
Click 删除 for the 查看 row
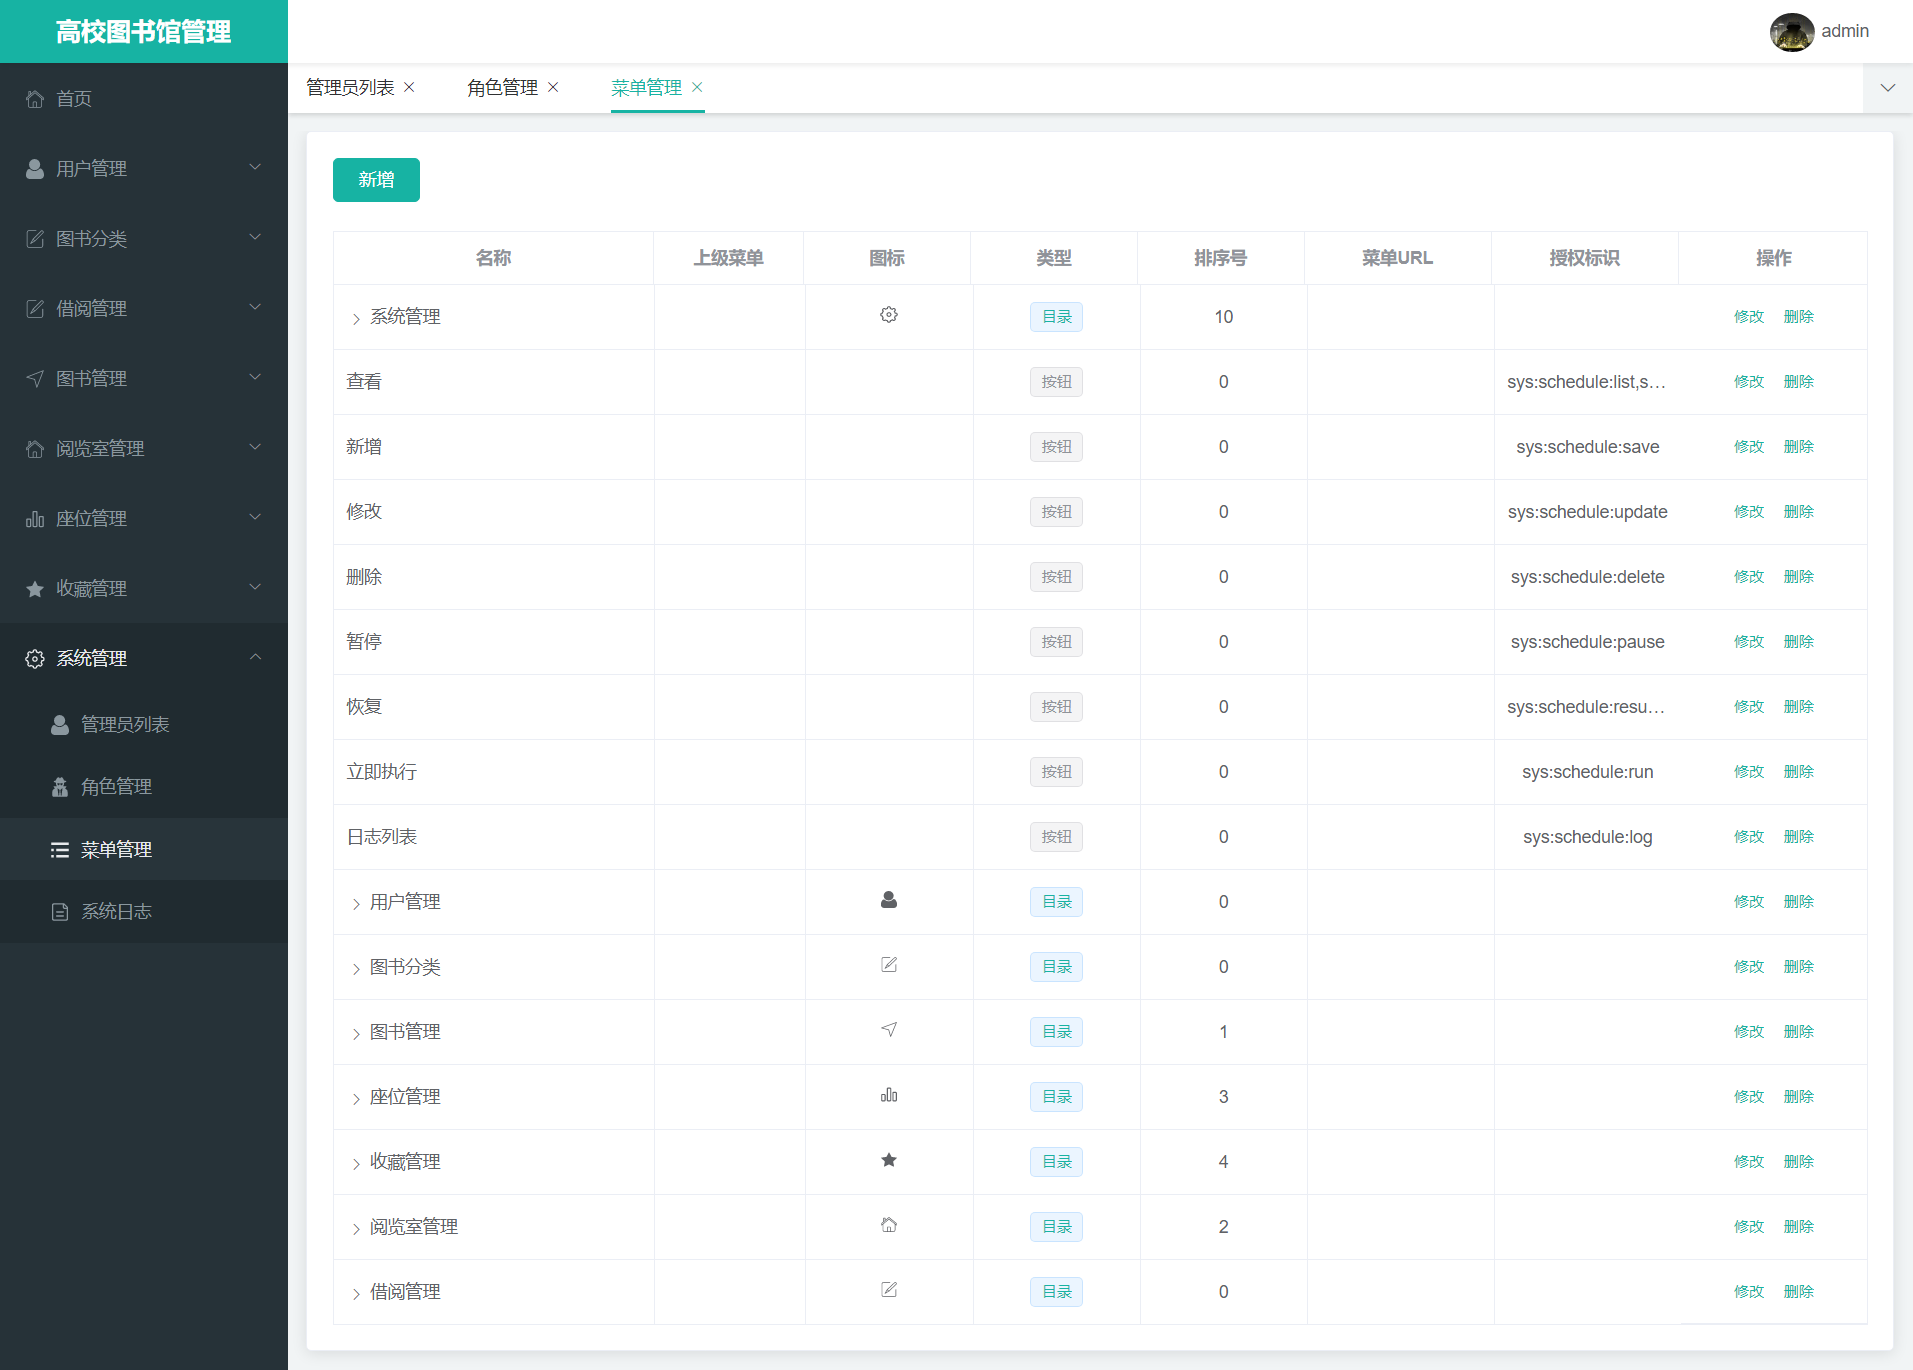1799,382
